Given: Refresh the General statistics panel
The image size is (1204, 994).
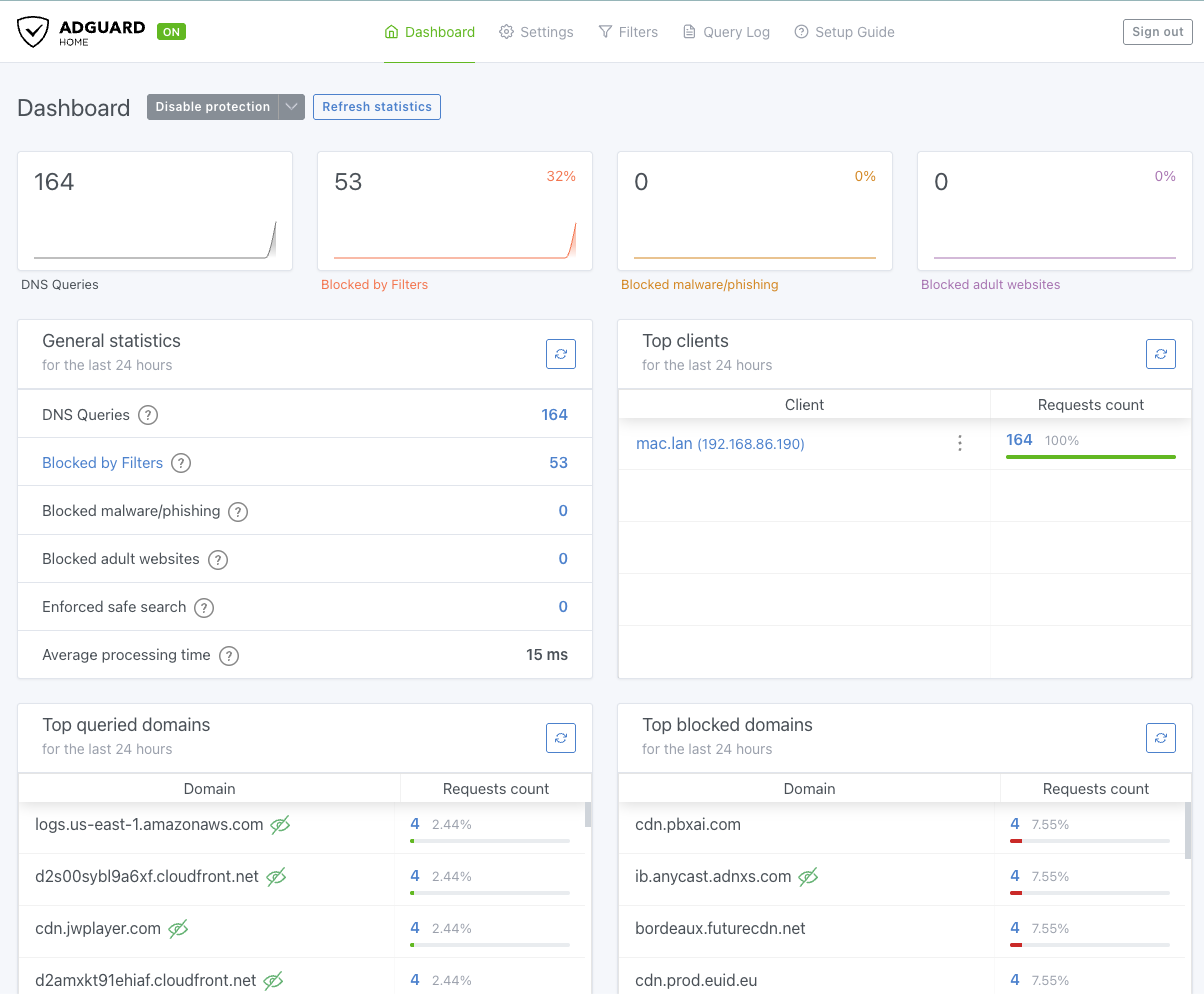Looking at the screenshot, I should [561, 354].
